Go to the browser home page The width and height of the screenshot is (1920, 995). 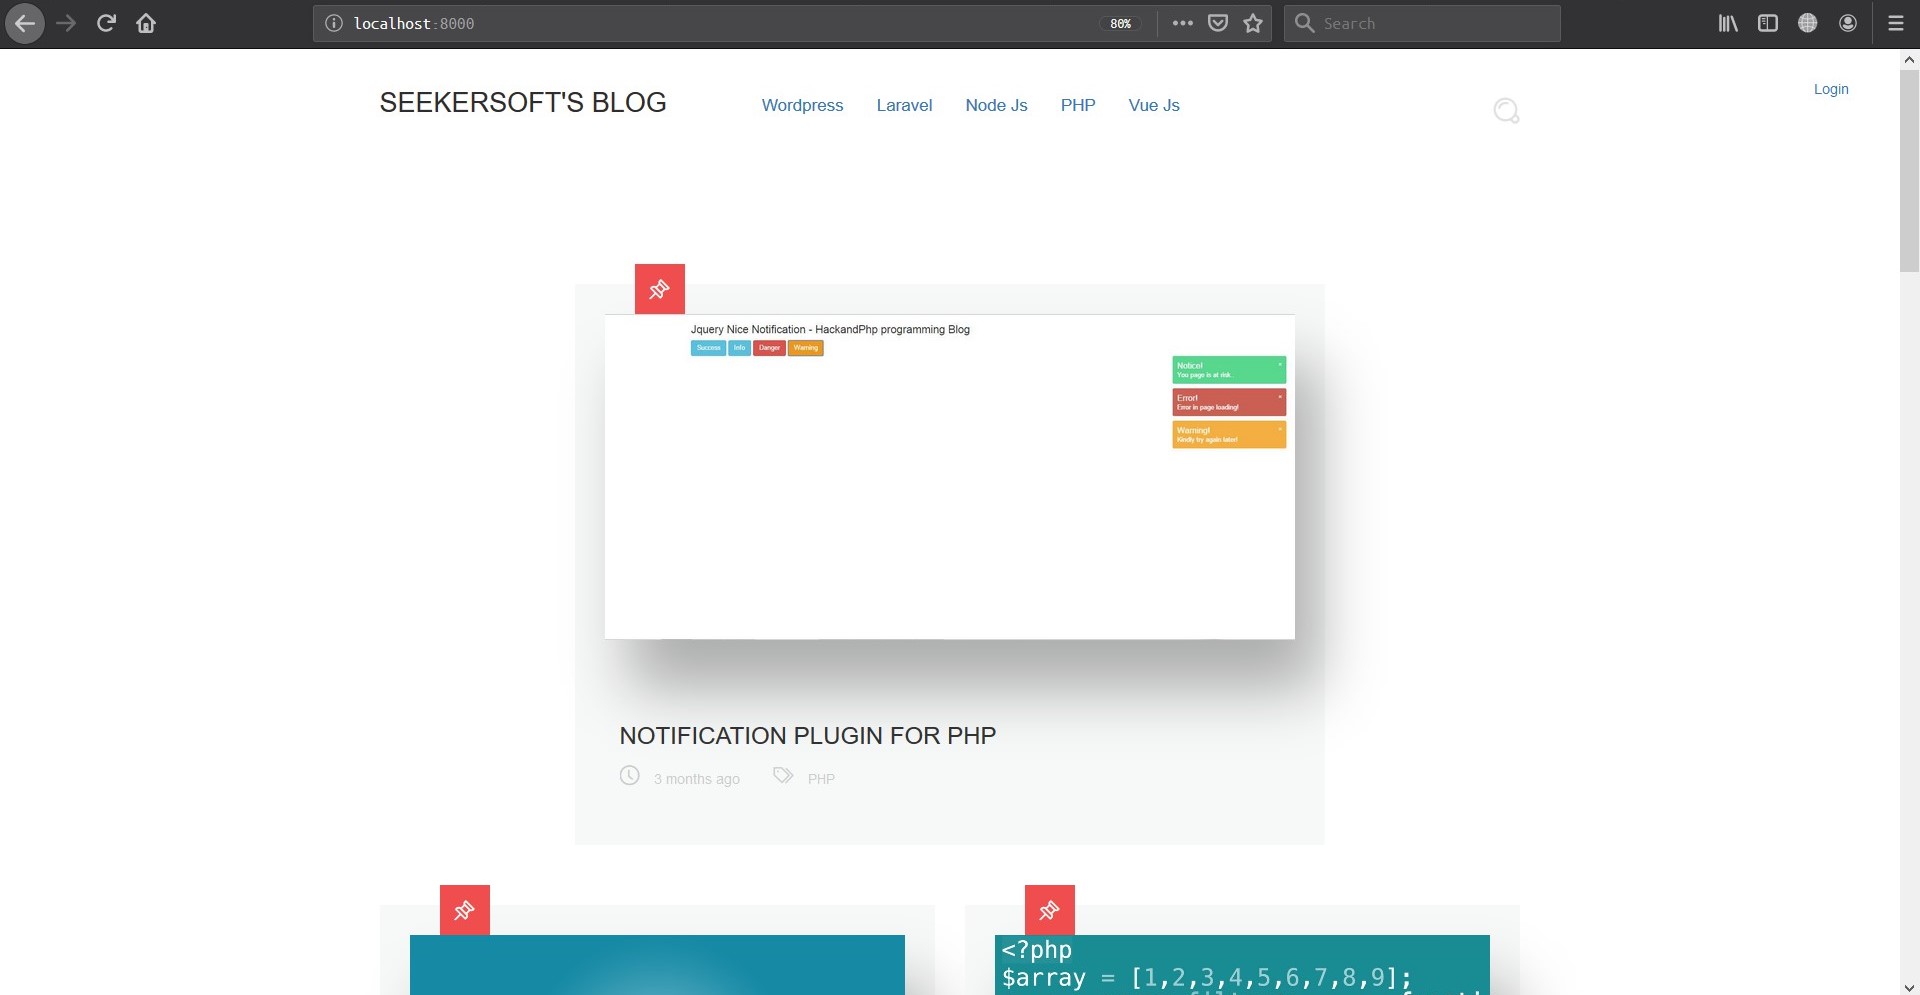145,22
